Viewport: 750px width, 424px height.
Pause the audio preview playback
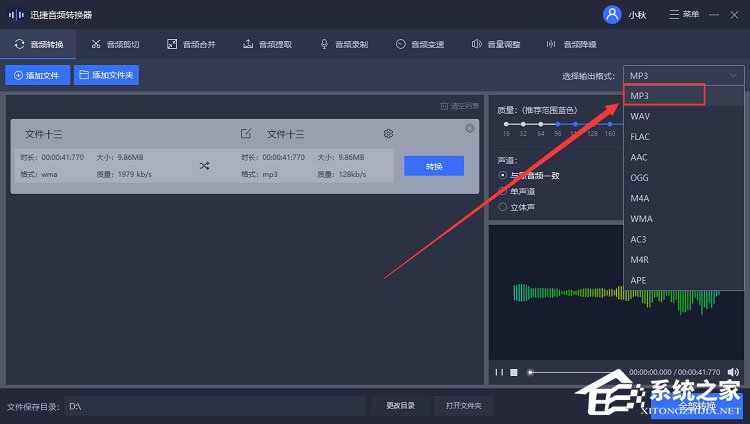pos(499,372)
